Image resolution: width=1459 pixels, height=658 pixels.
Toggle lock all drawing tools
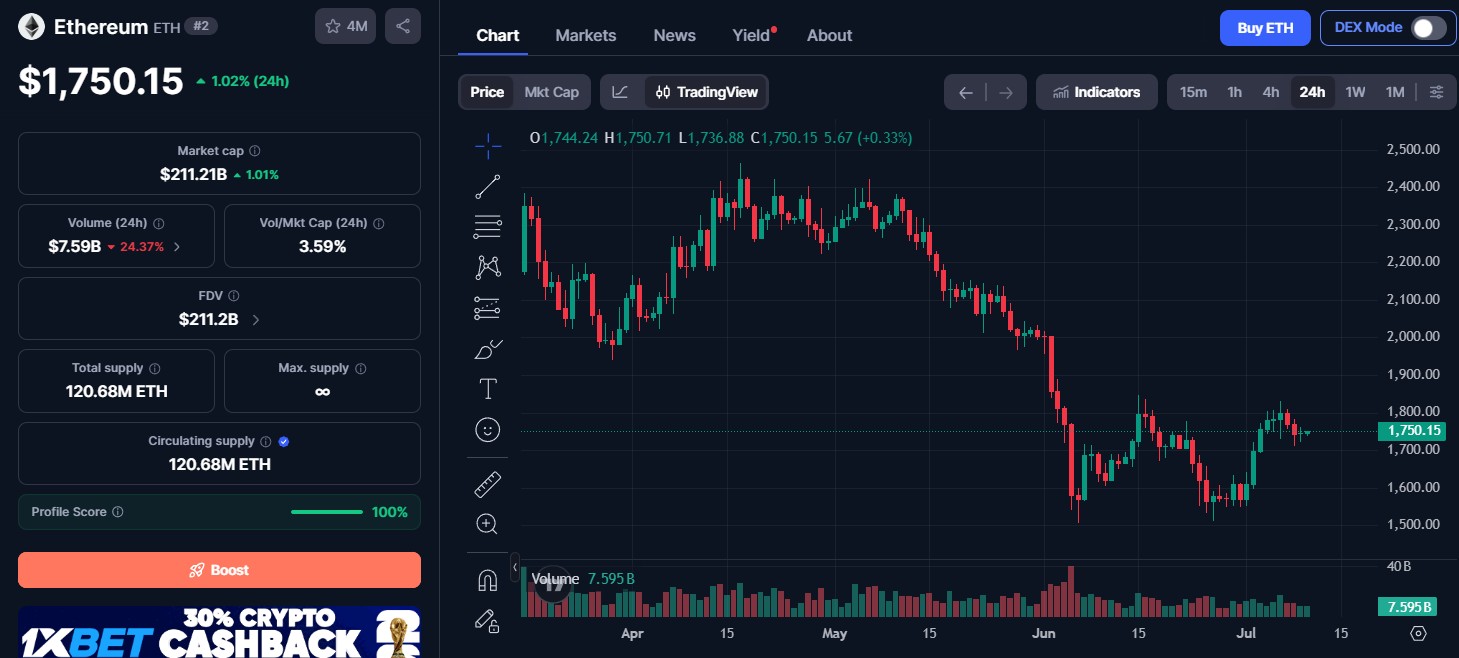[488, 621]
